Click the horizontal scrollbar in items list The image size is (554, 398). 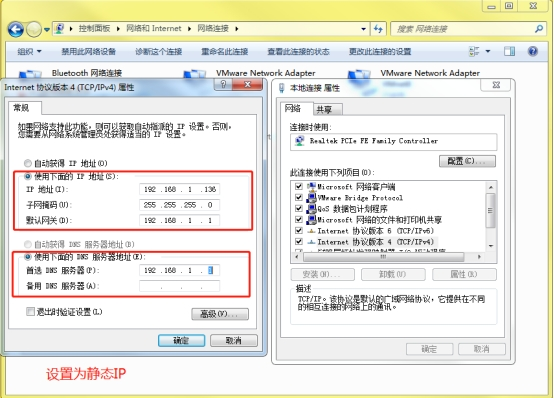coord(383,257)
